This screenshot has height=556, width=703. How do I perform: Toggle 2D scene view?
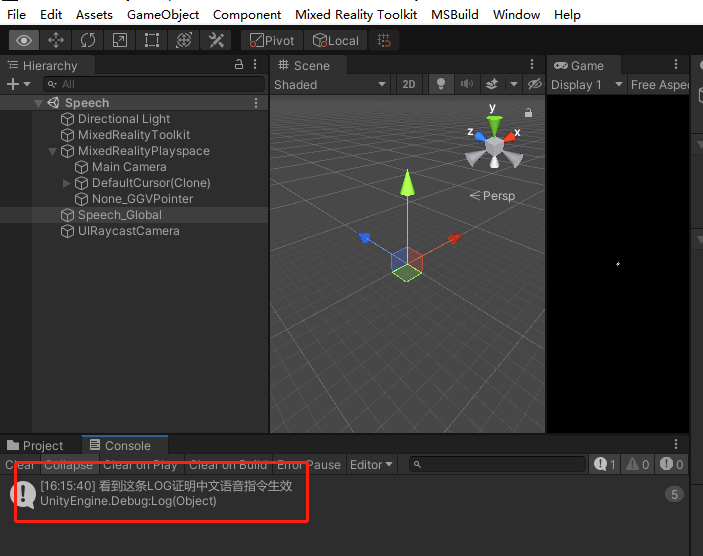click(x=408, y=84)
